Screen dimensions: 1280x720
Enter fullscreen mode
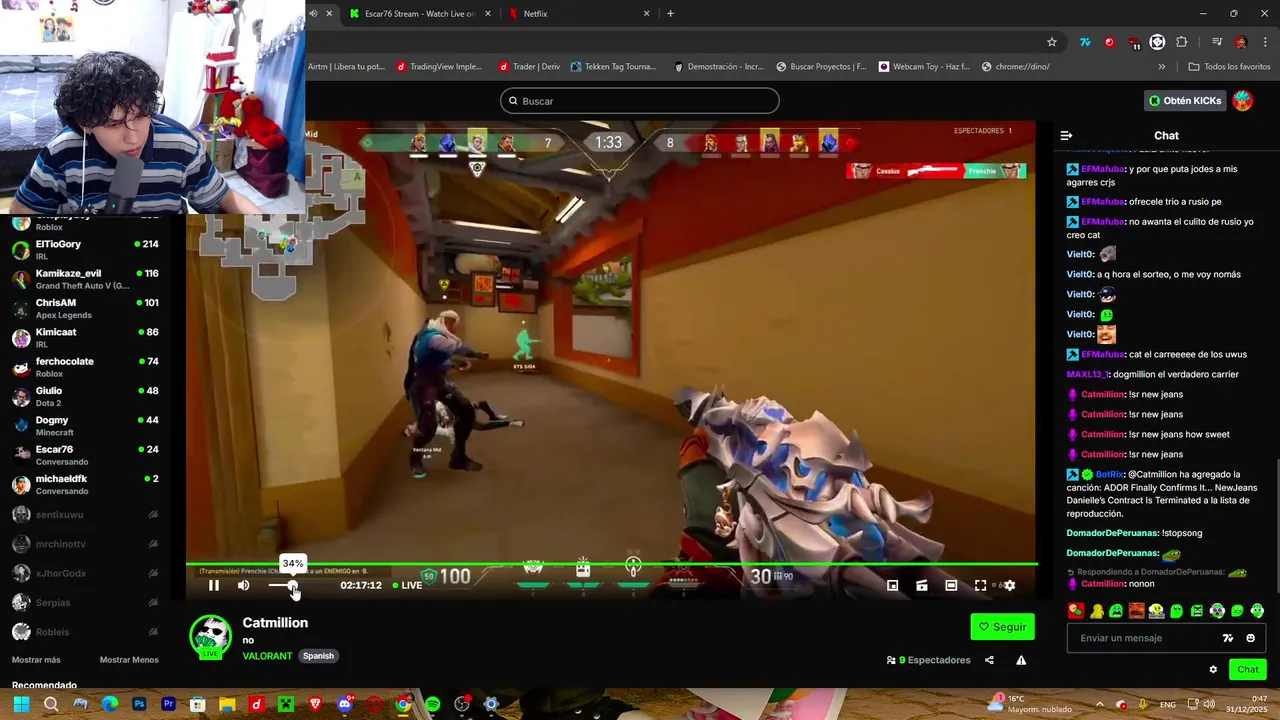[980, 585]
